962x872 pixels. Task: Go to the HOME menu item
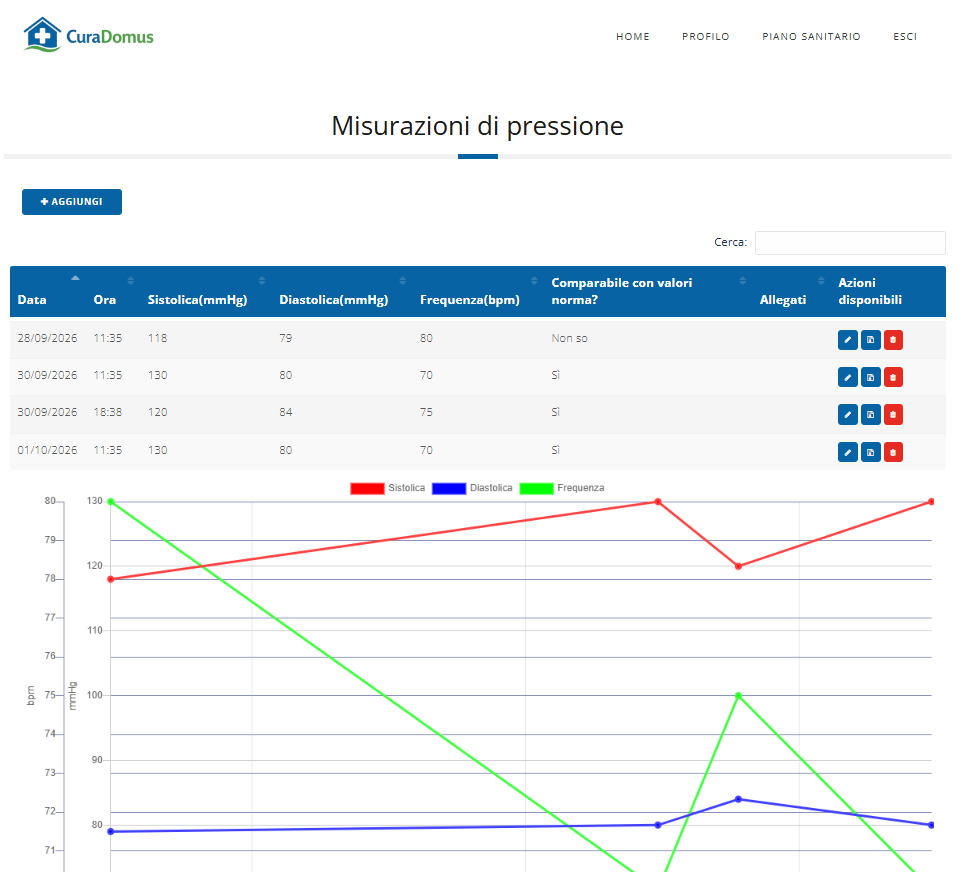633,37
